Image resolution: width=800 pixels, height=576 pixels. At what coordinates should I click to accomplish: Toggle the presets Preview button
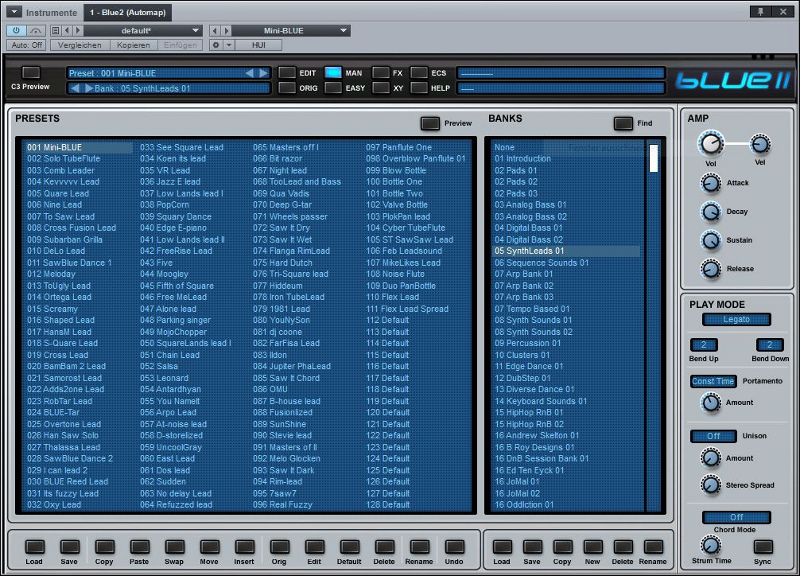[x=430, y=123]
